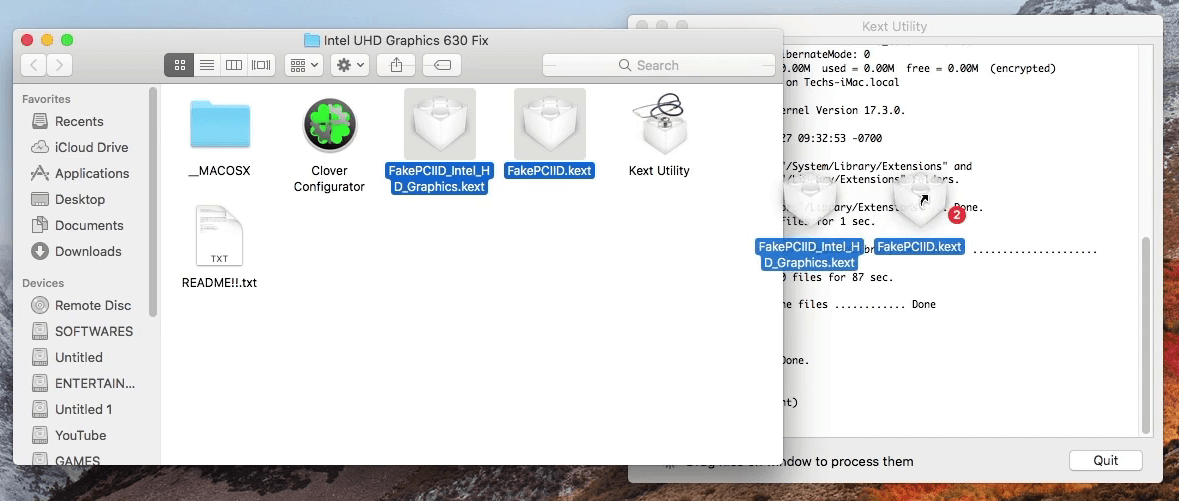Click the Share toolbar button
Screen dimensions: 1179x501
click(396, 65)
